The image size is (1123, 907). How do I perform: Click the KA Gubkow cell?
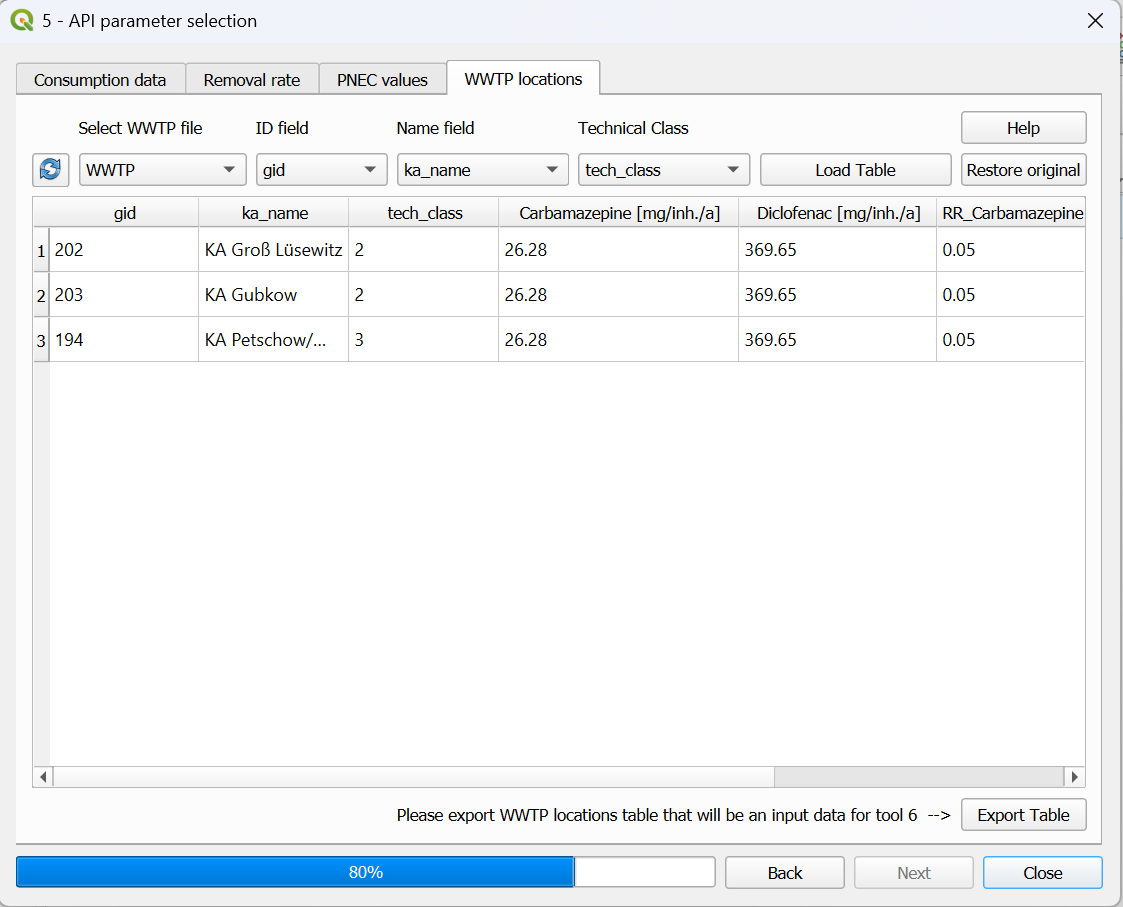point(274,294)
